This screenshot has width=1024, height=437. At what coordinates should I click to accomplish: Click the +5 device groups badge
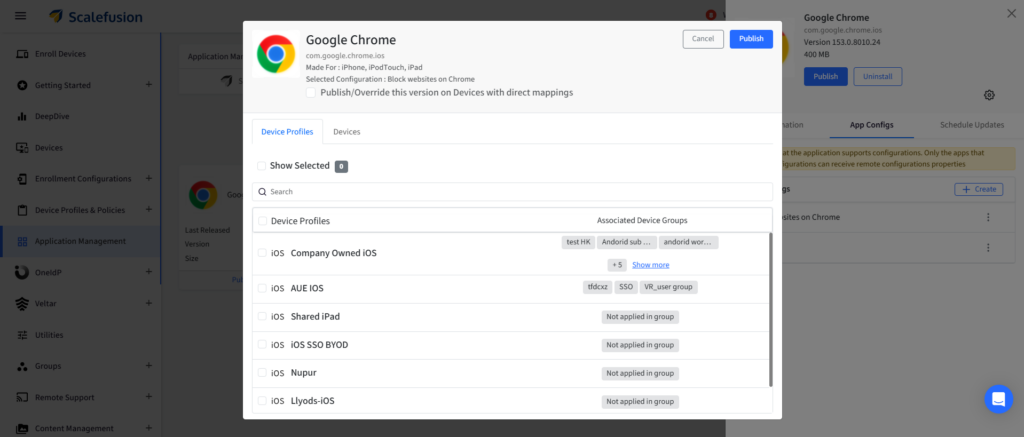coord(617,265)
